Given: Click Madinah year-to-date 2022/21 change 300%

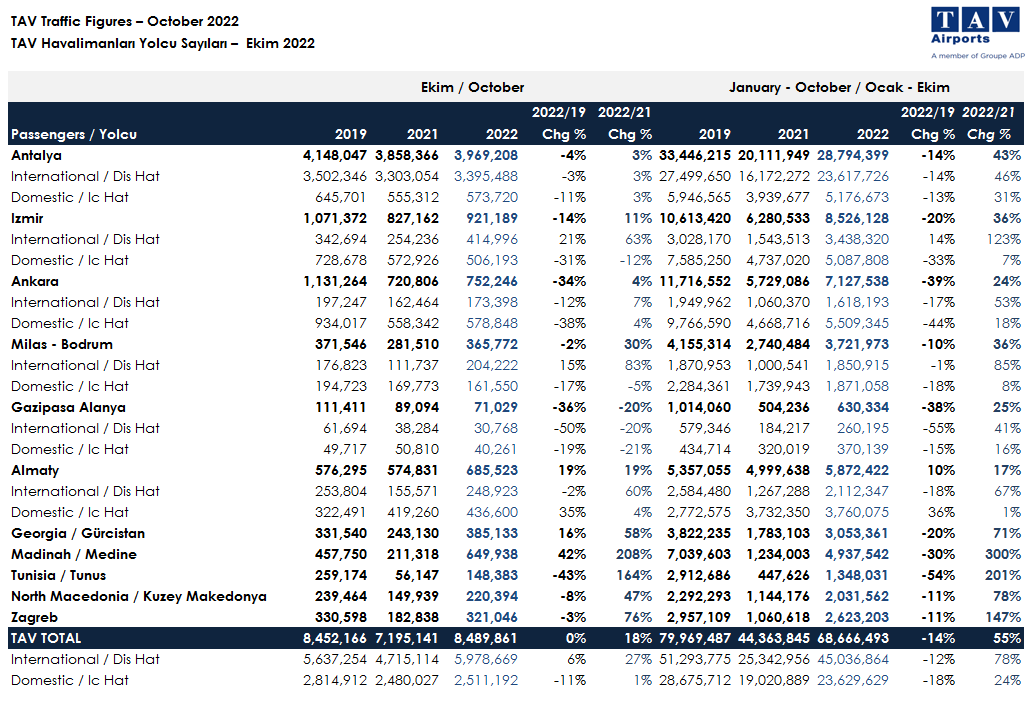Looking at the screenshot, I should pos(1003,554).
